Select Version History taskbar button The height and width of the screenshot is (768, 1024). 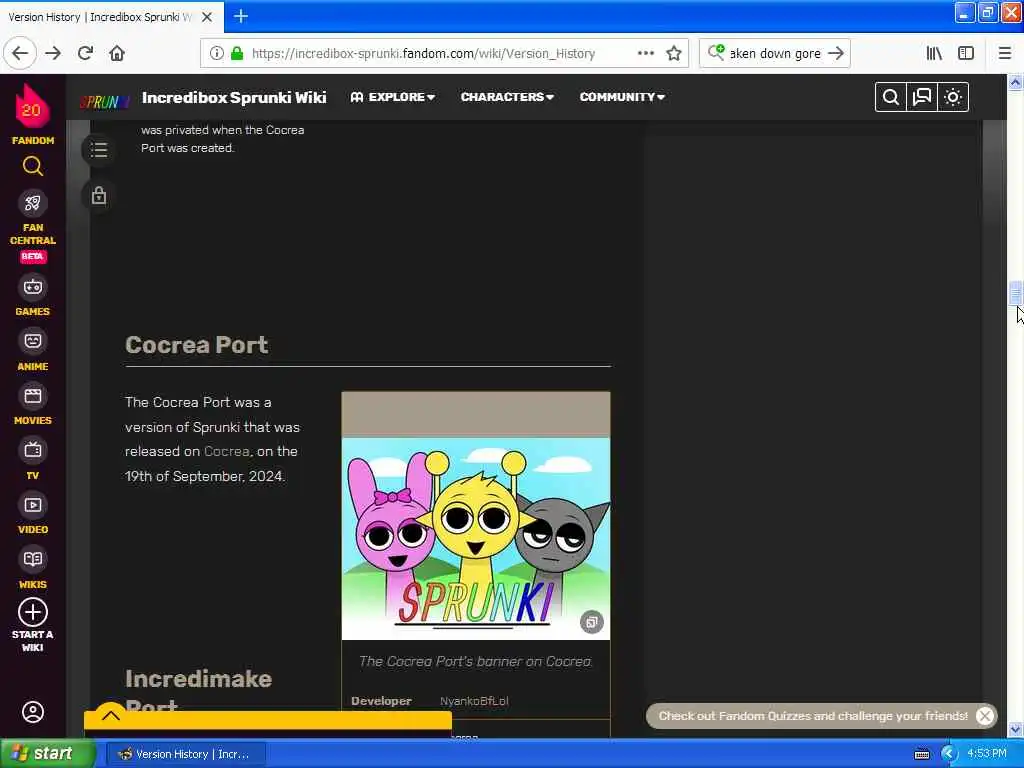[185, 754]
